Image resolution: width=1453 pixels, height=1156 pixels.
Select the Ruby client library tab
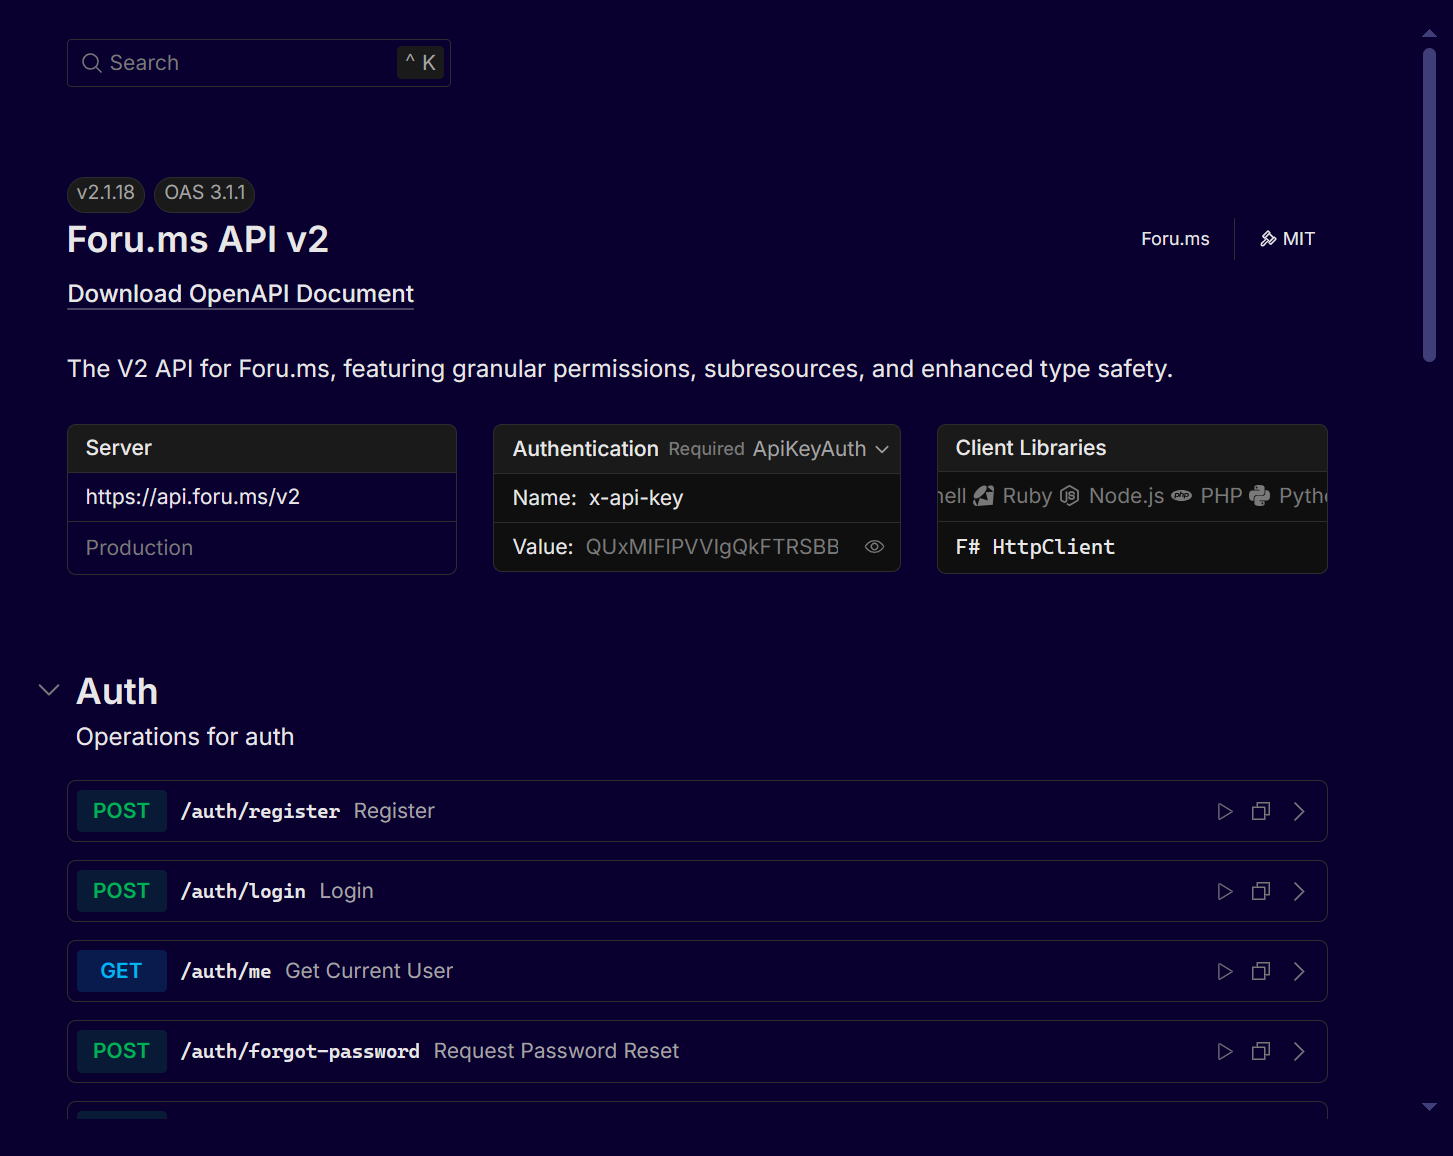(1013, 496)
